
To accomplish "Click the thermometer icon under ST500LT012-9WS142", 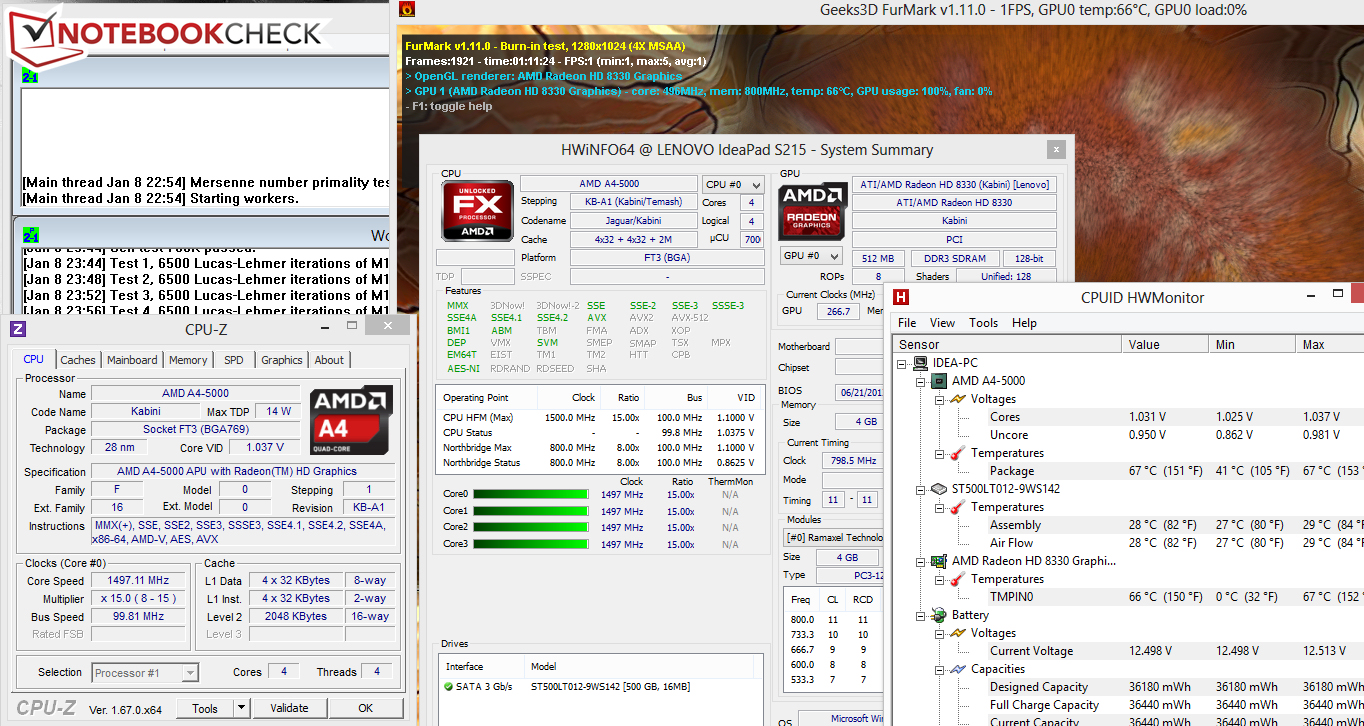I will (958, 507).
